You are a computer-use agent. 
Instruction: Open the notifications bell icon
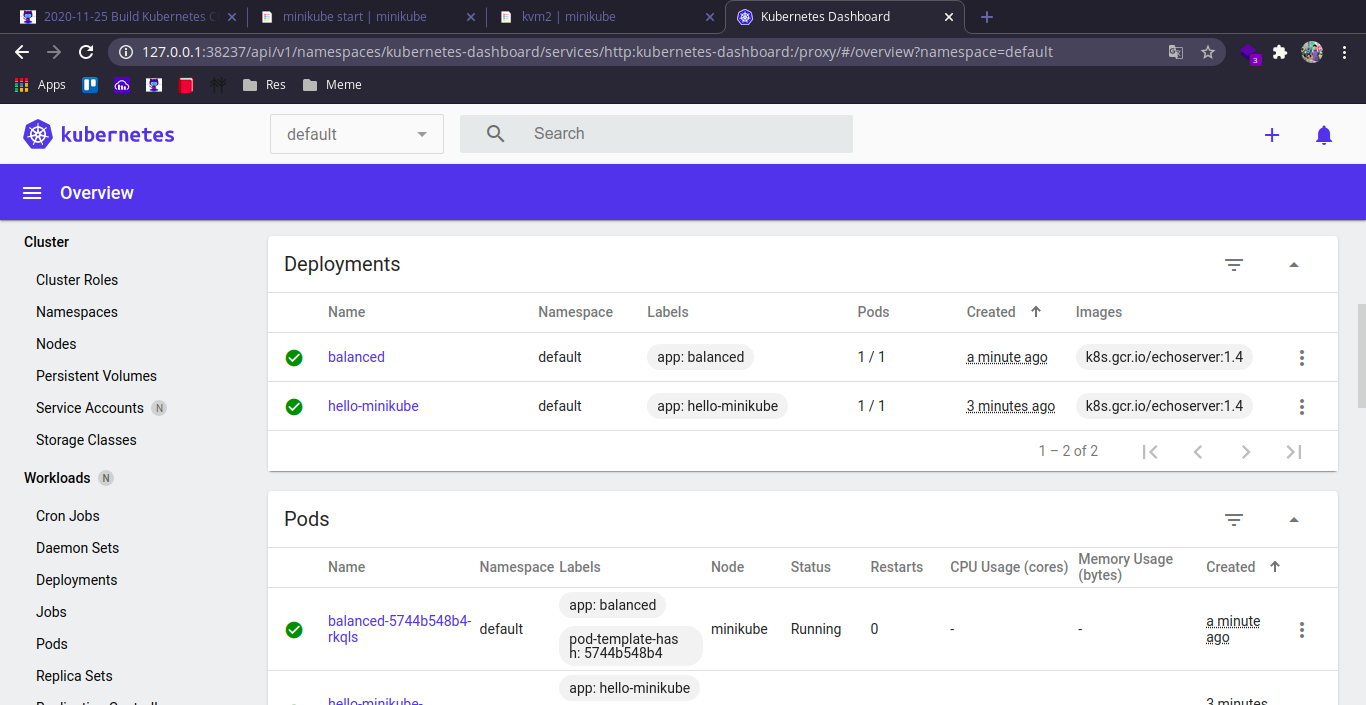pos(1324,135)
